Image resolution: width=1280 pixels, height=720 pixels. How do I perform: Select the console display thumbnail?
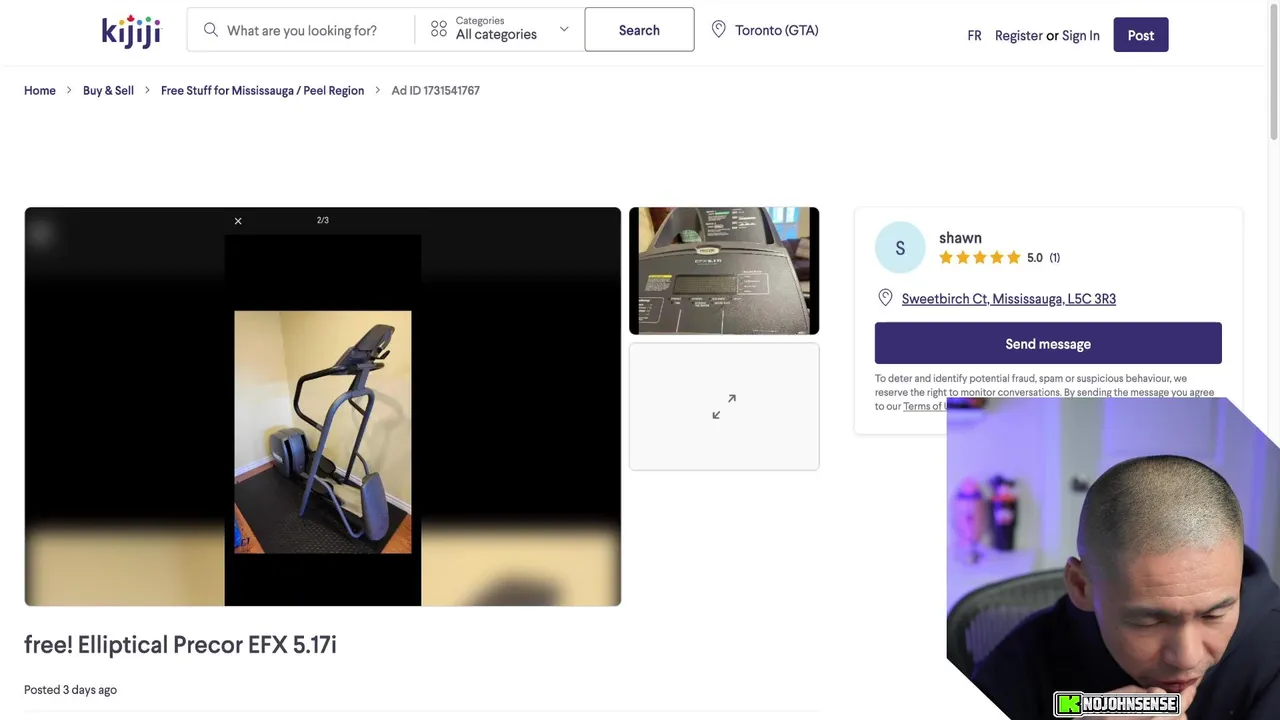point(724,271)
